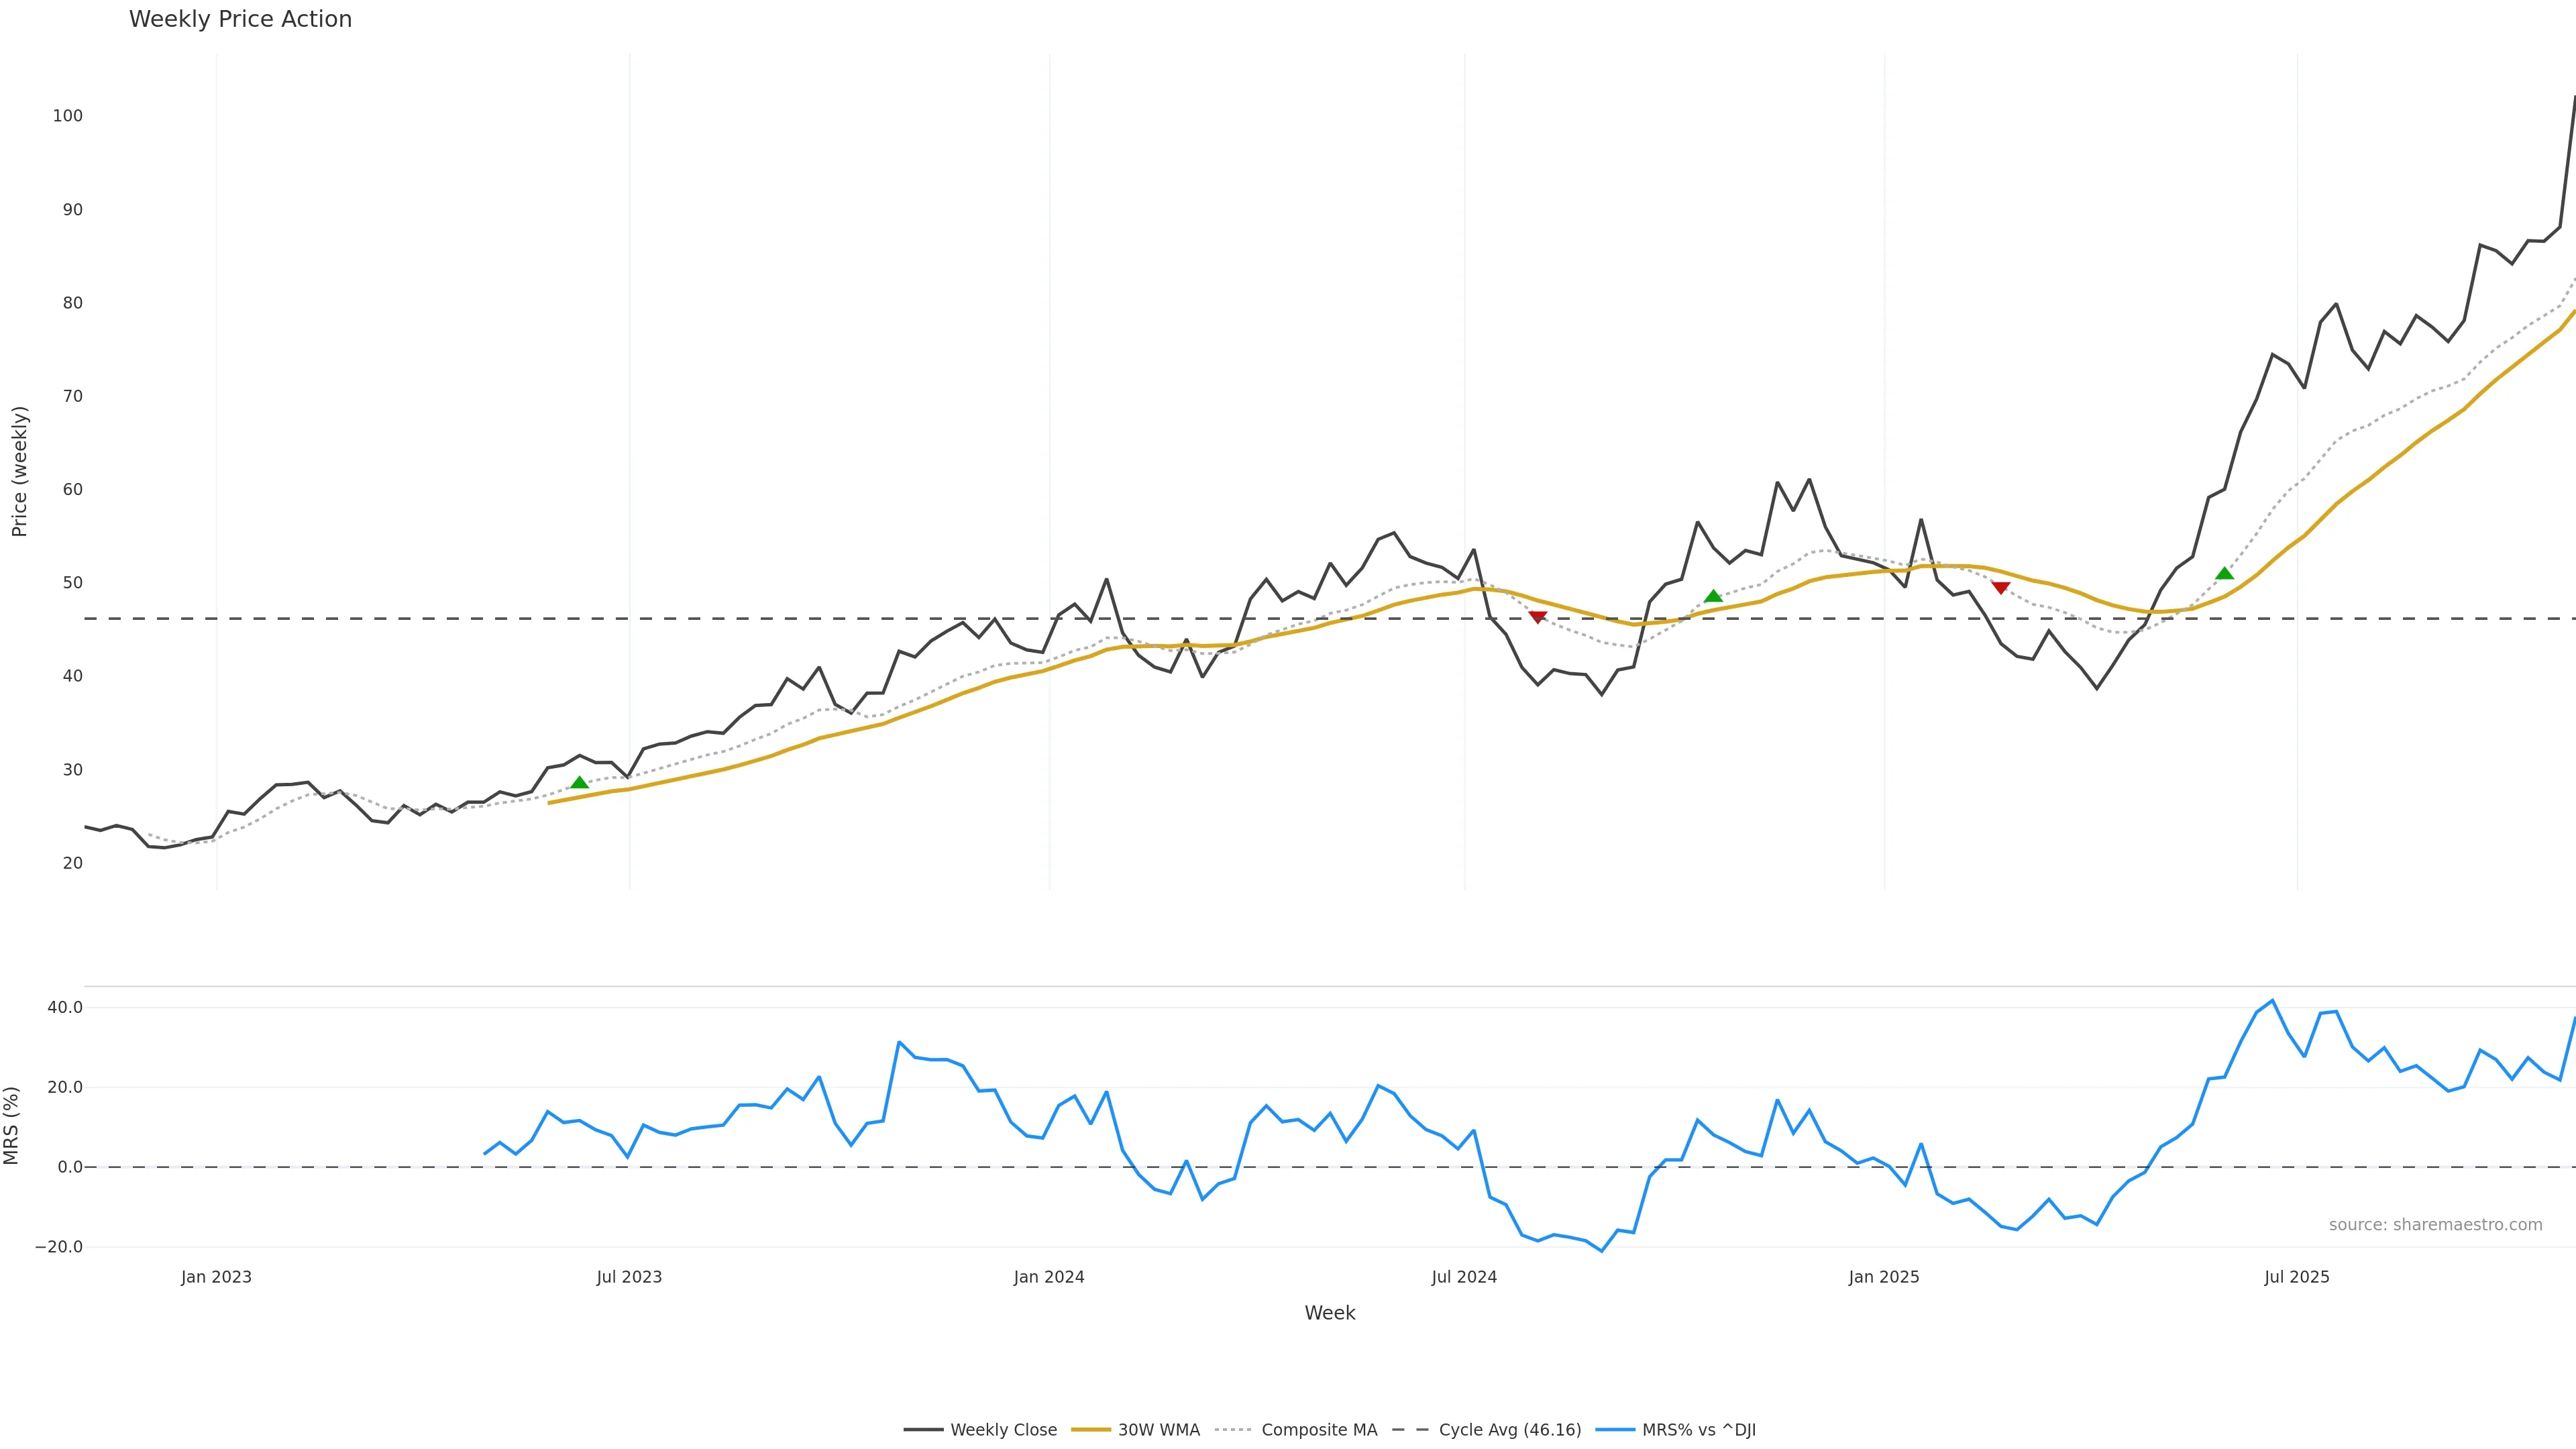Viewport: 2576px width, 1449px height.
Task: Click the green up-triangle between Jul 2024 and Jan 2025
Action: click(x=1713, y=596)
